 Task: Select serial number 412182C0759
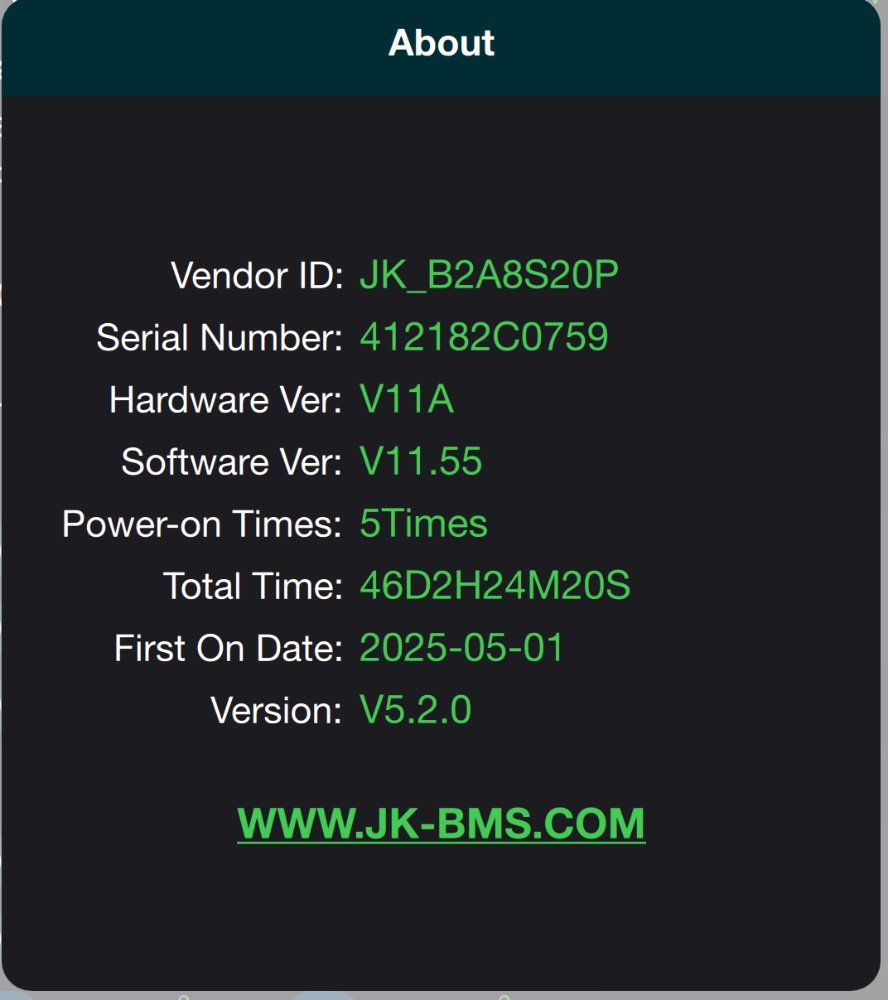coord(484,337)
